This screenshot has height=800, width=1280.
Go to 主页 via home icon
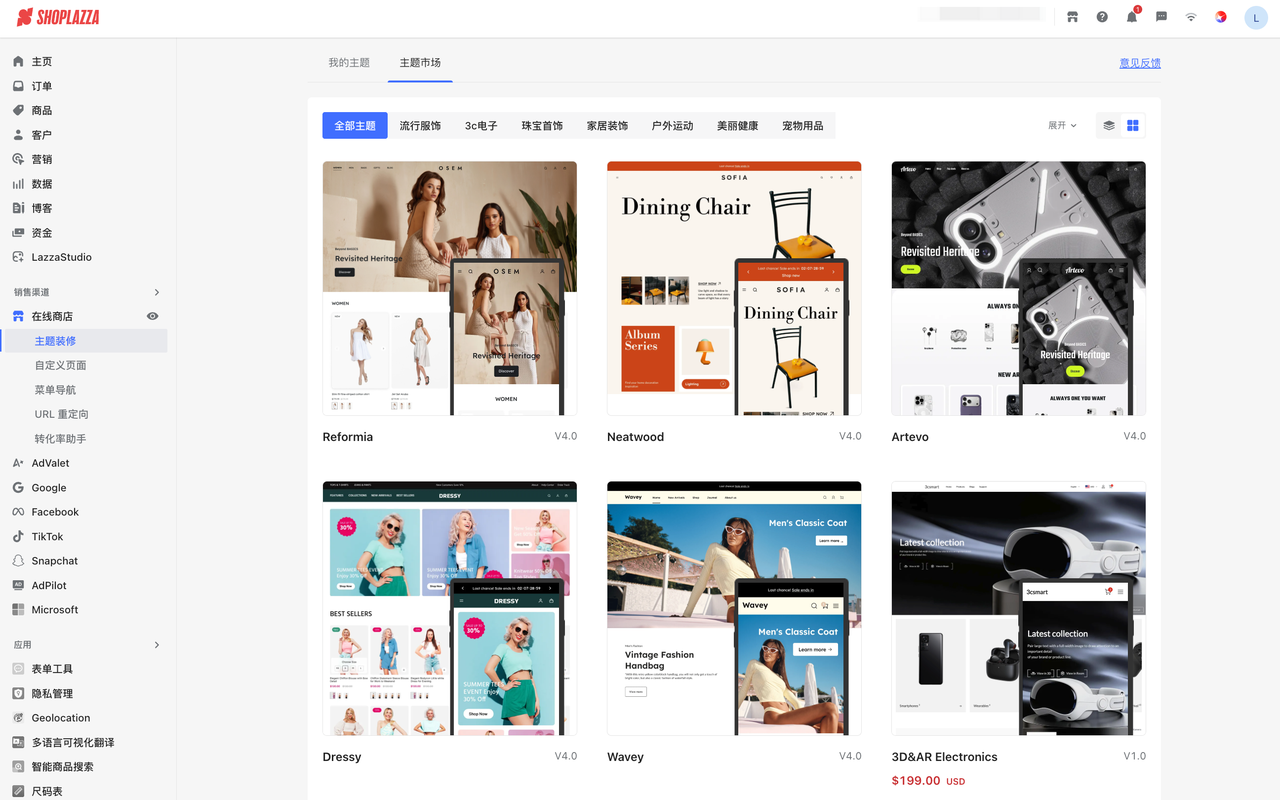[18, 61]
